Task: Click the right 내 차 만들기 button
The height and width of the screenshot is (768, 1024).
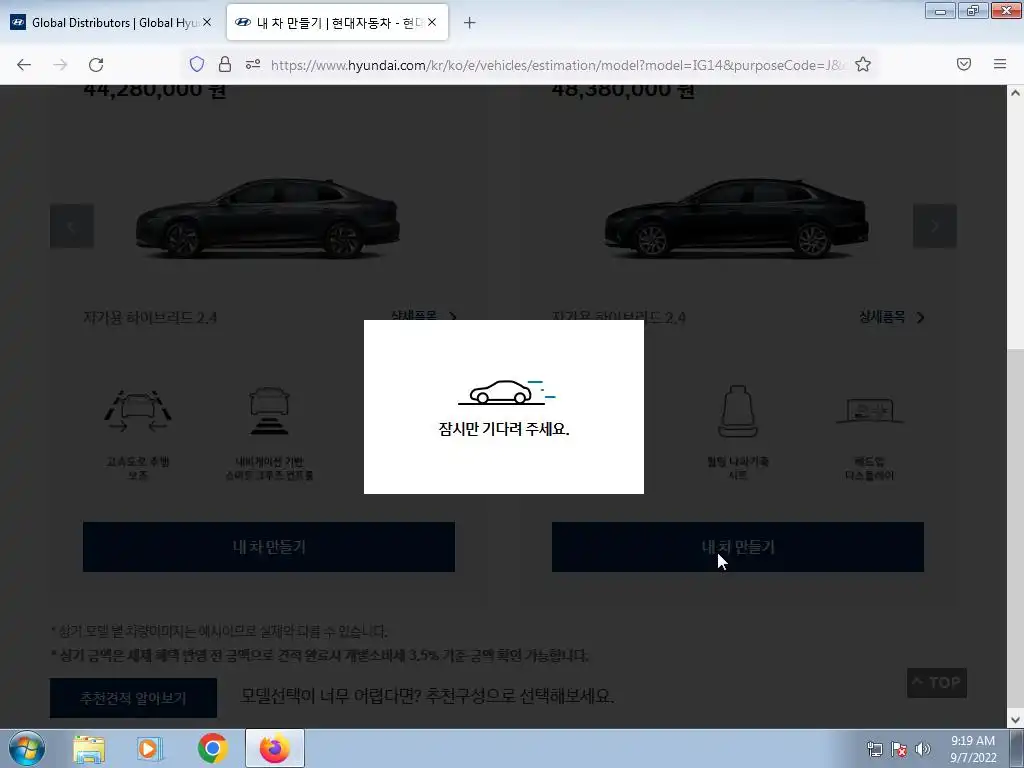Action: pyautogui.click(x=737, y=547)
